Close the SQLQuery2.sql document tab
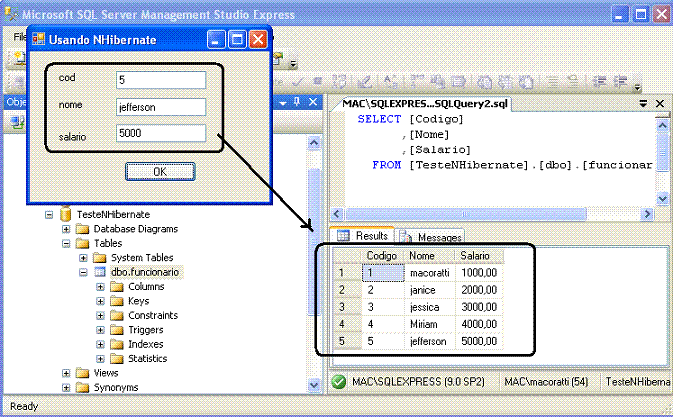 tap(660, 103)
